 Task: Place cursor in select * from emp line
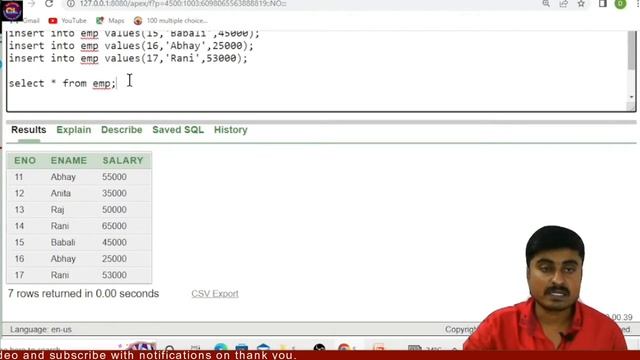[62, 83]
